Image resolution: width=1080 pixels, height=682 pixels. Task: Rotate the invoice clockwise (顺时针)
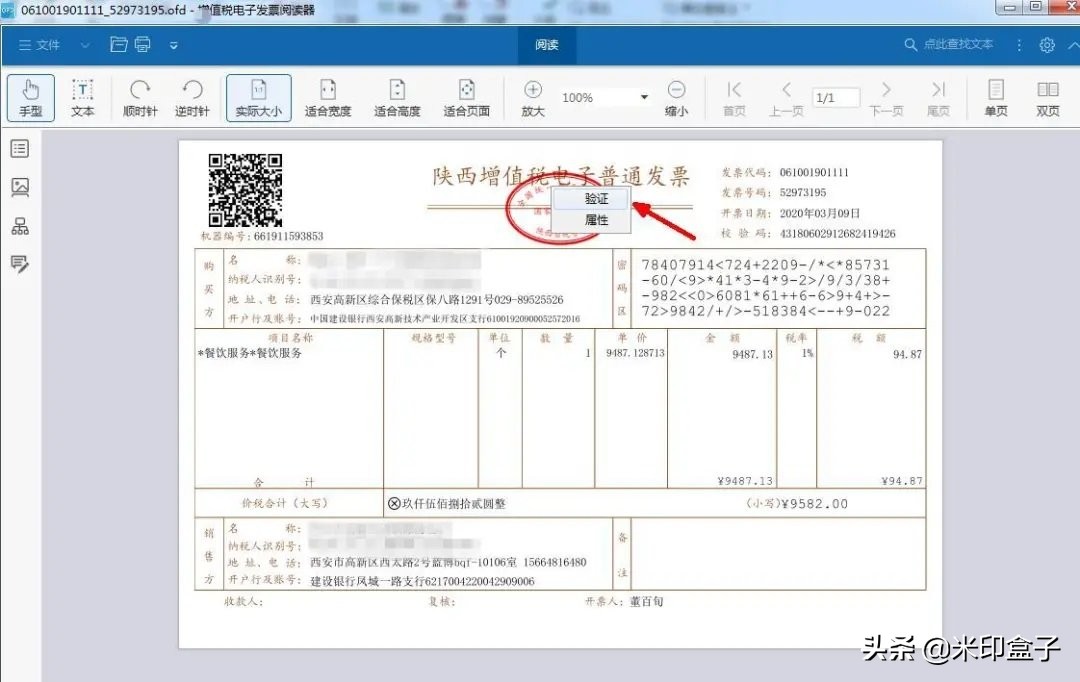pos(138,97)
